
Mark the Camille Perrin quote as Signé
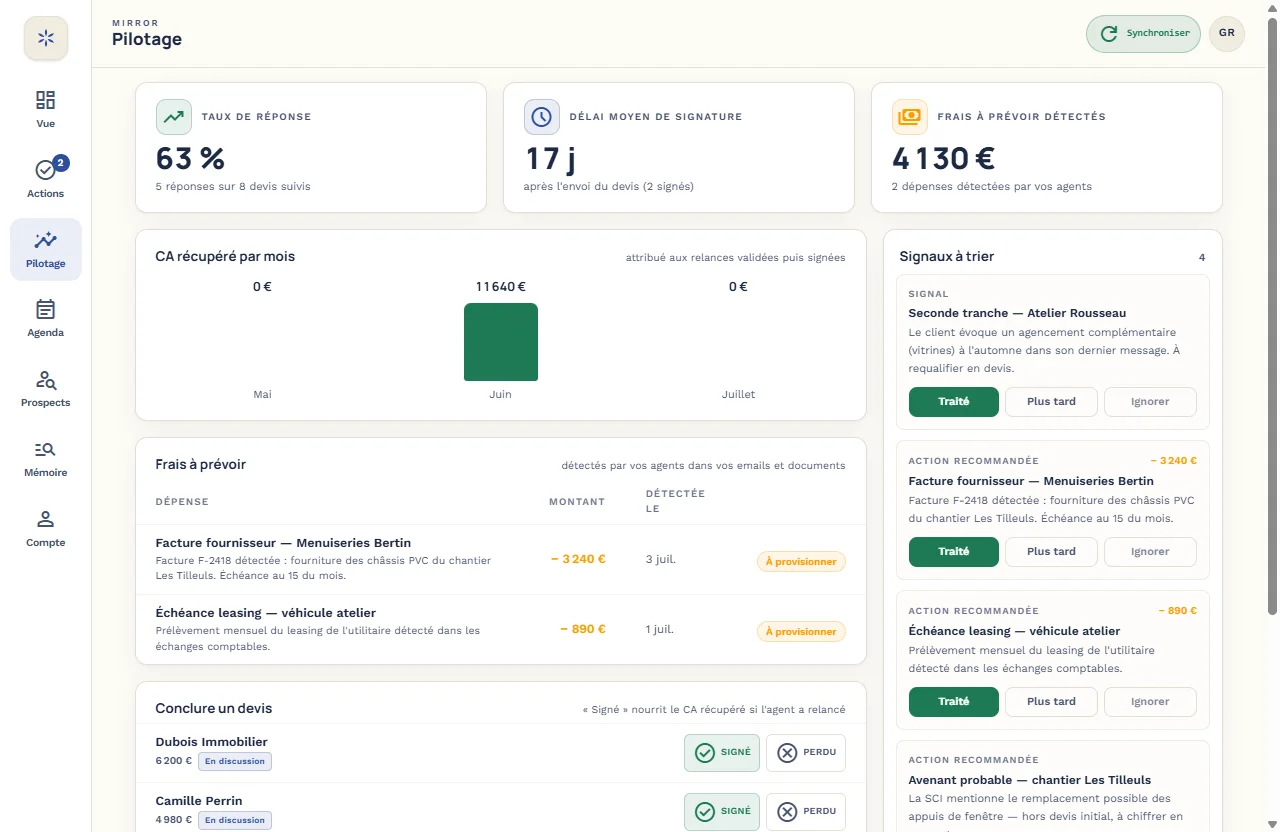tap(722, 812)
